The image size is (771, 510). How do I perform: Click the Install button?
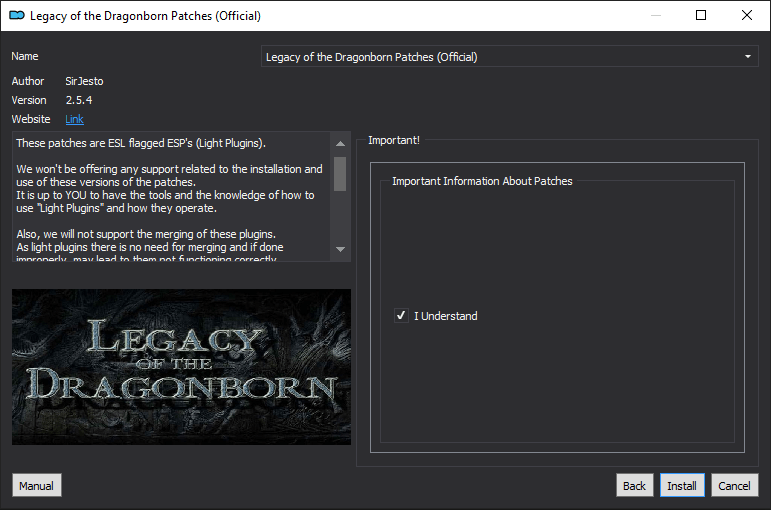[682, 485]
